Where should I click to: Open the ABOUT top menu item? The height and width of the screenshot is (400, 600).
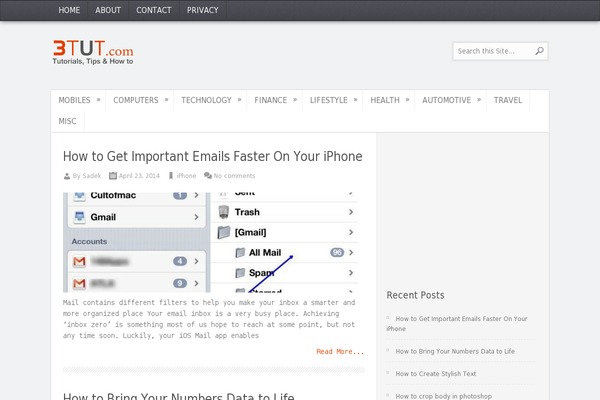(x=108, y=10)
